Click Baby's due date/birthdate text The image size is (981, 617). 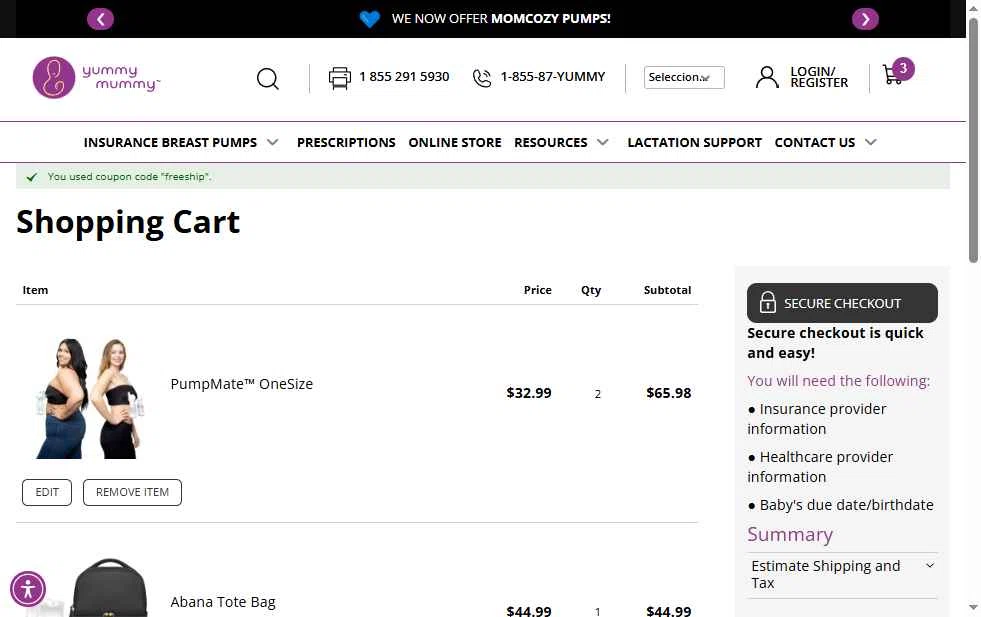(846, 505)
